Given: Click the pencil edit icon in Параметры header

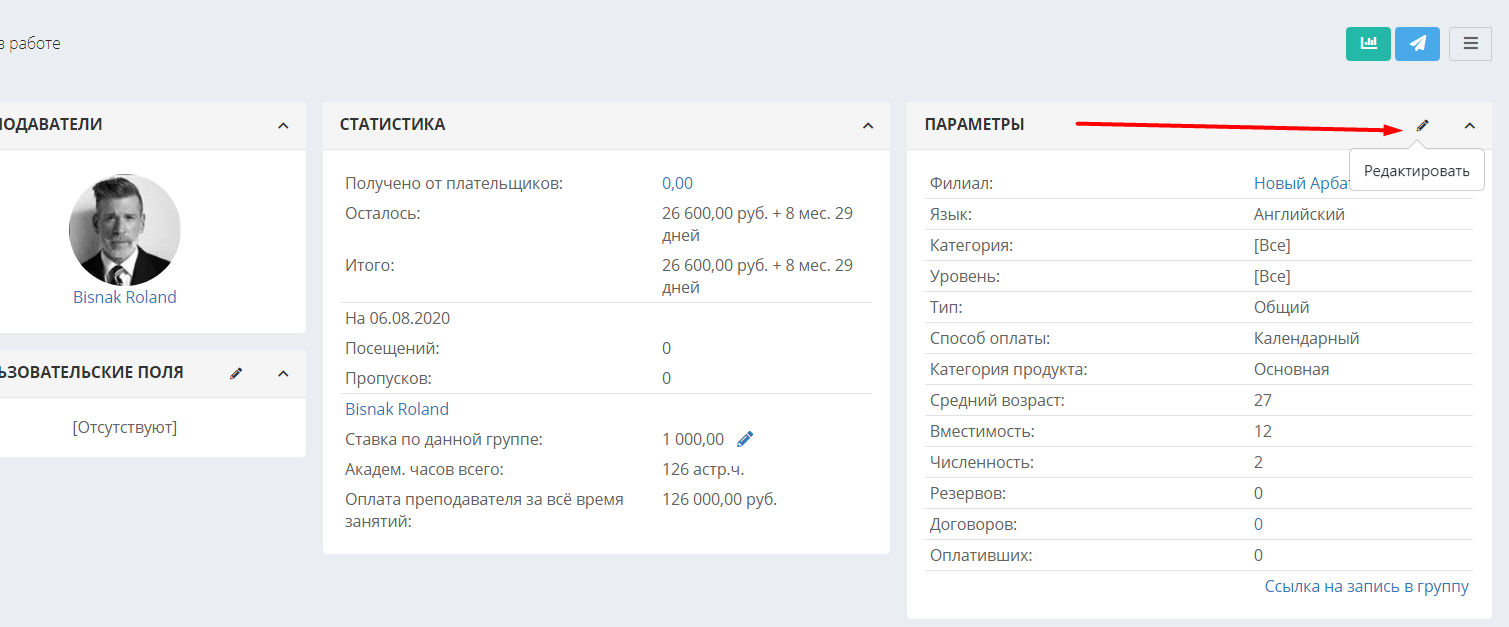Looking at the screenshot, I should [1423, 125].
